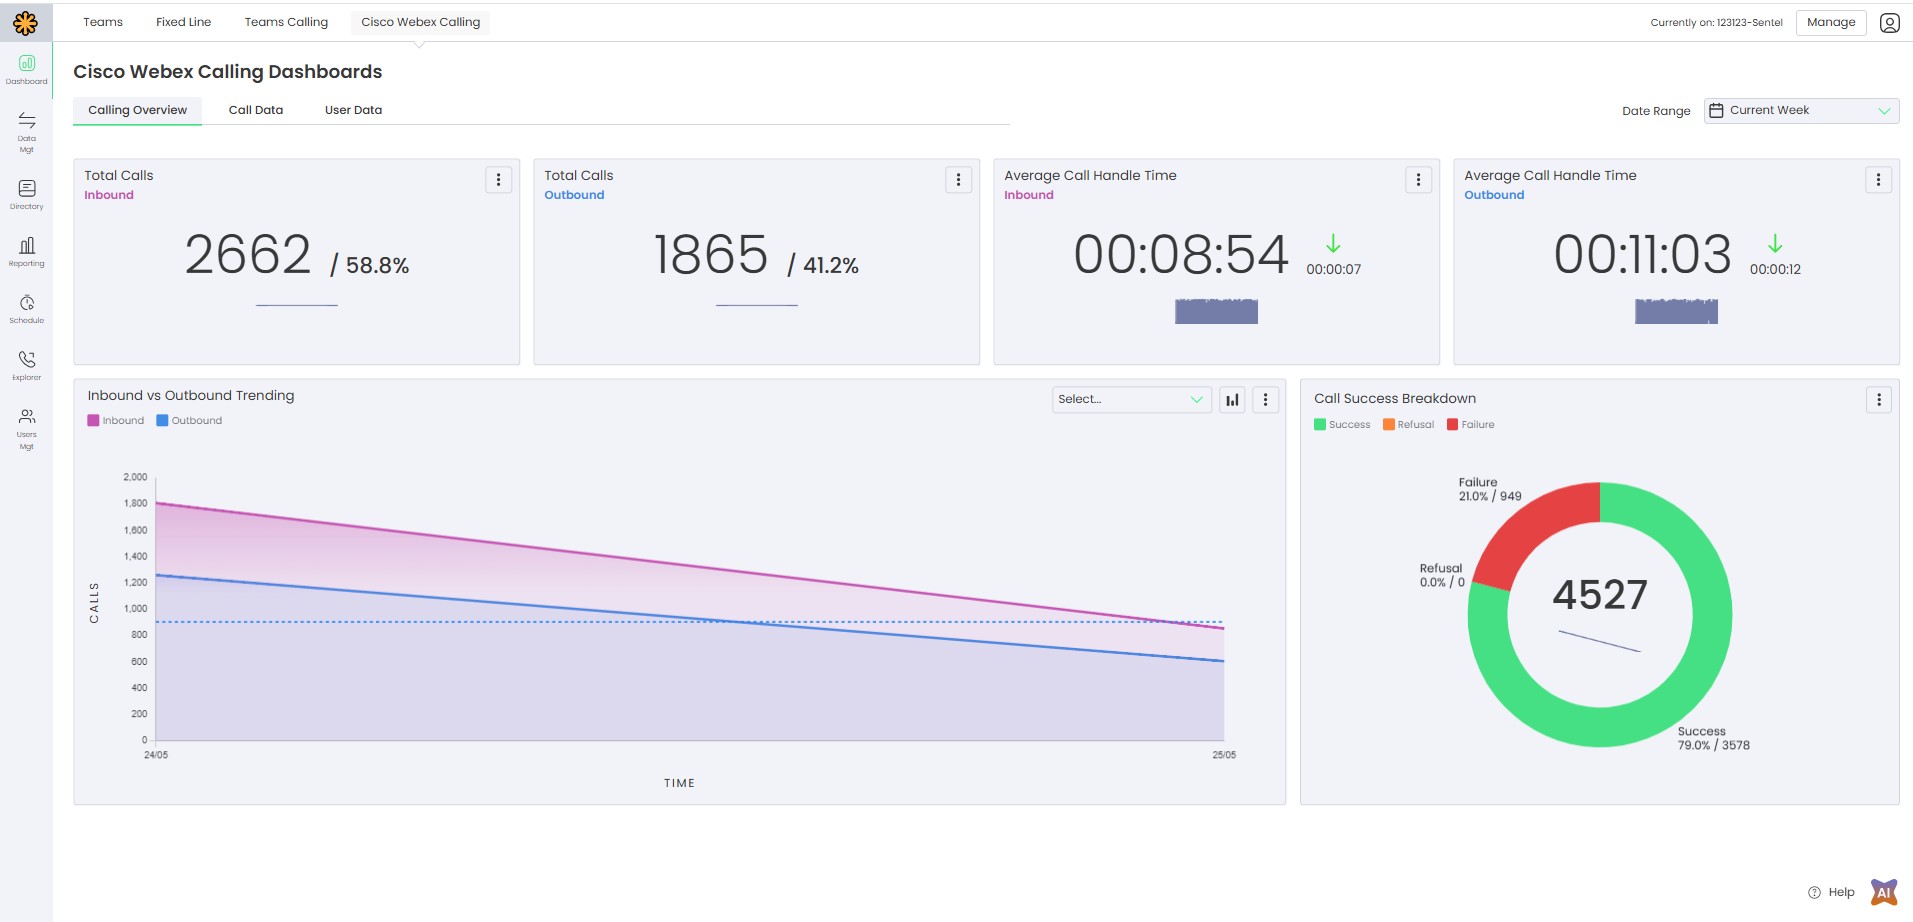Click the 25/05 date on the time axis
This screenshot has height=922, width=1913.
1224,755
